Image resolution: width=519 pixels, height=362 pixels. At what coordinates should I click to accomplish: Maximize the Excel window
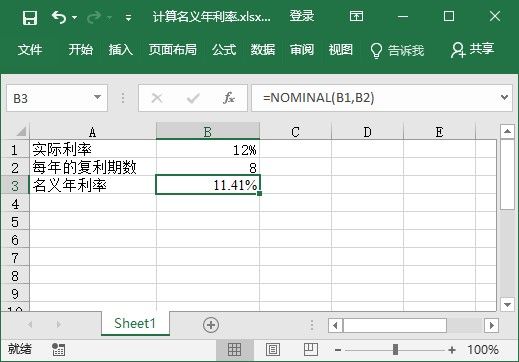click(449, 16)
